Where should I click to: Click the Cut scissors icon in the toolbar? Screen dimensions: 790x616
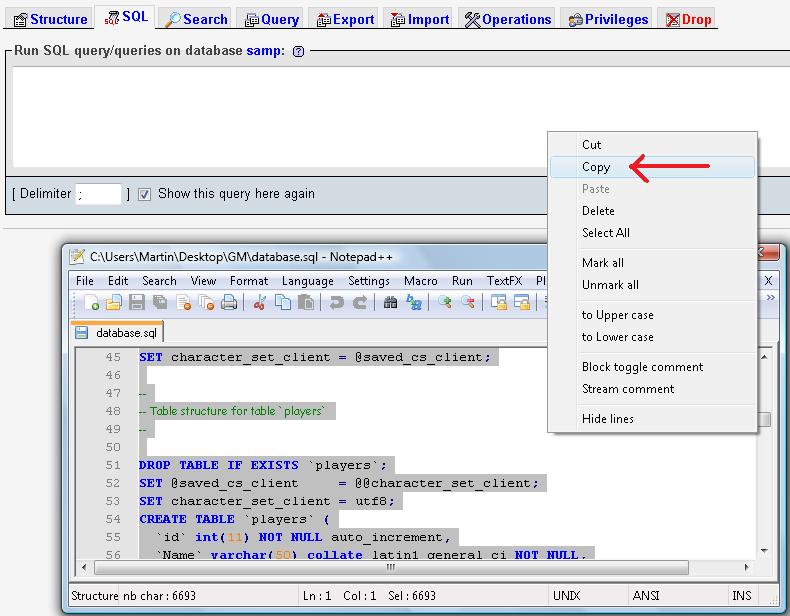tap(259, 302)
